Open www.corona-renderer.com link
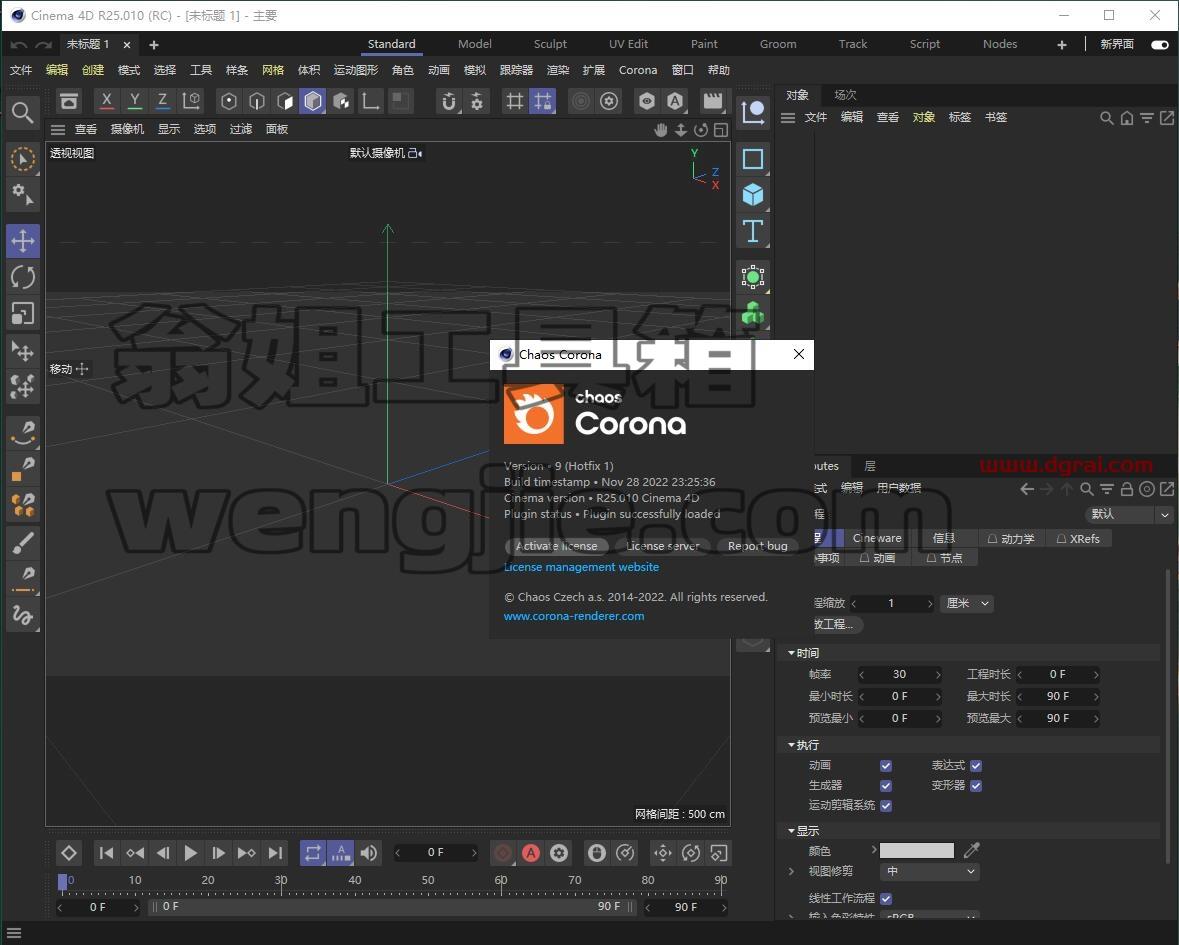 pos(574,616)
